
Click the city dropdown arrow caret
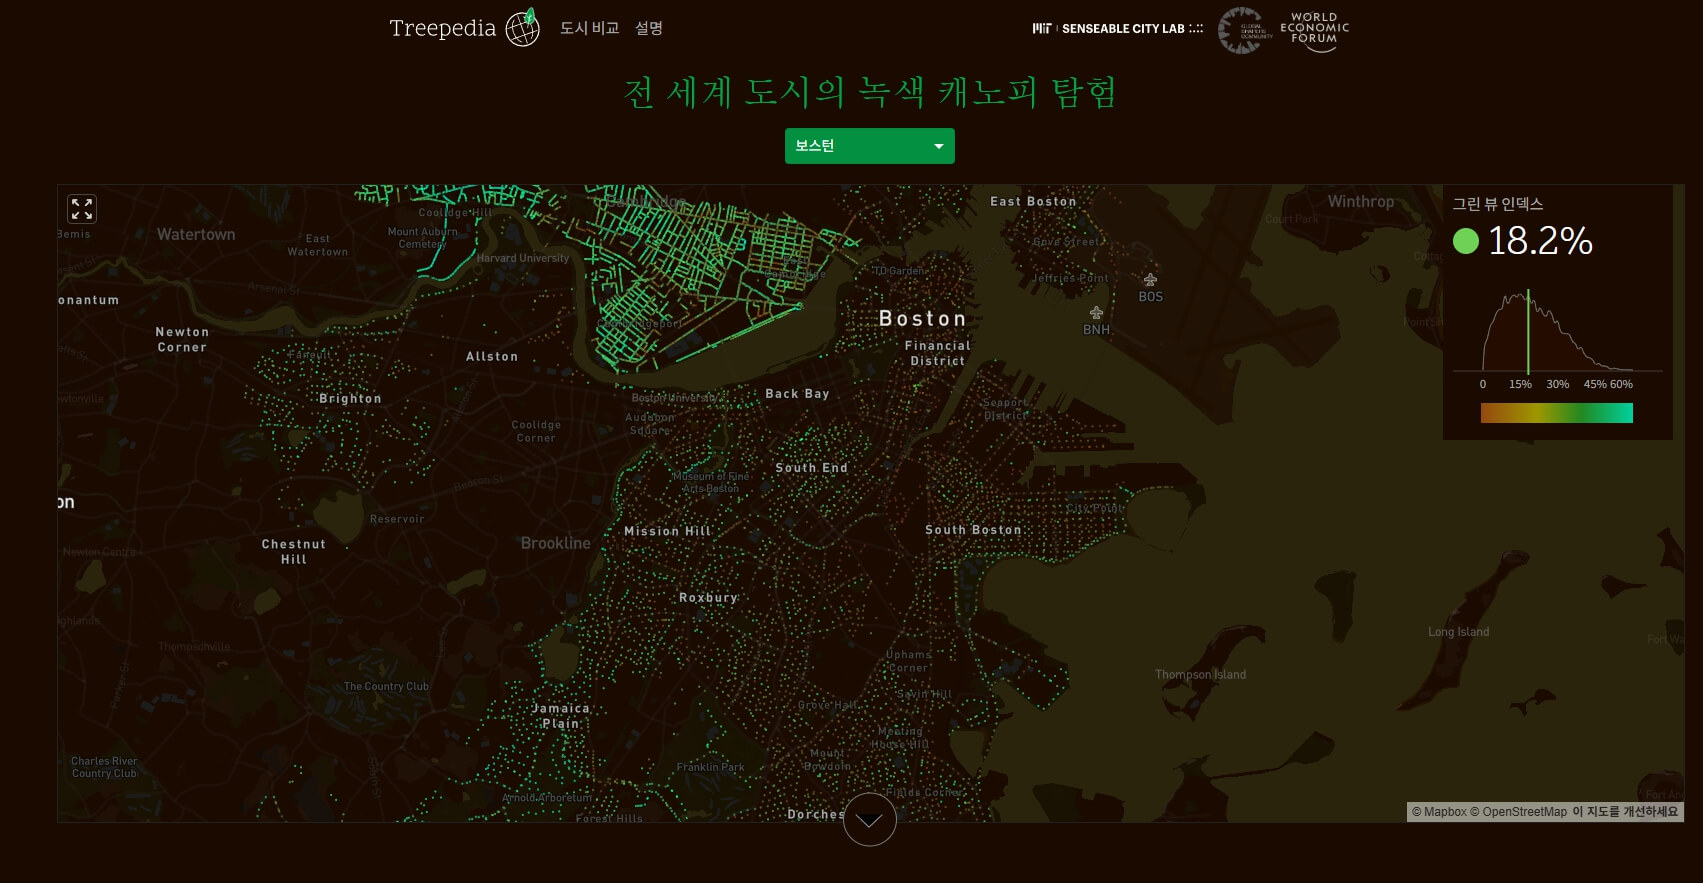pyautogui.click(x=939, y=147)
